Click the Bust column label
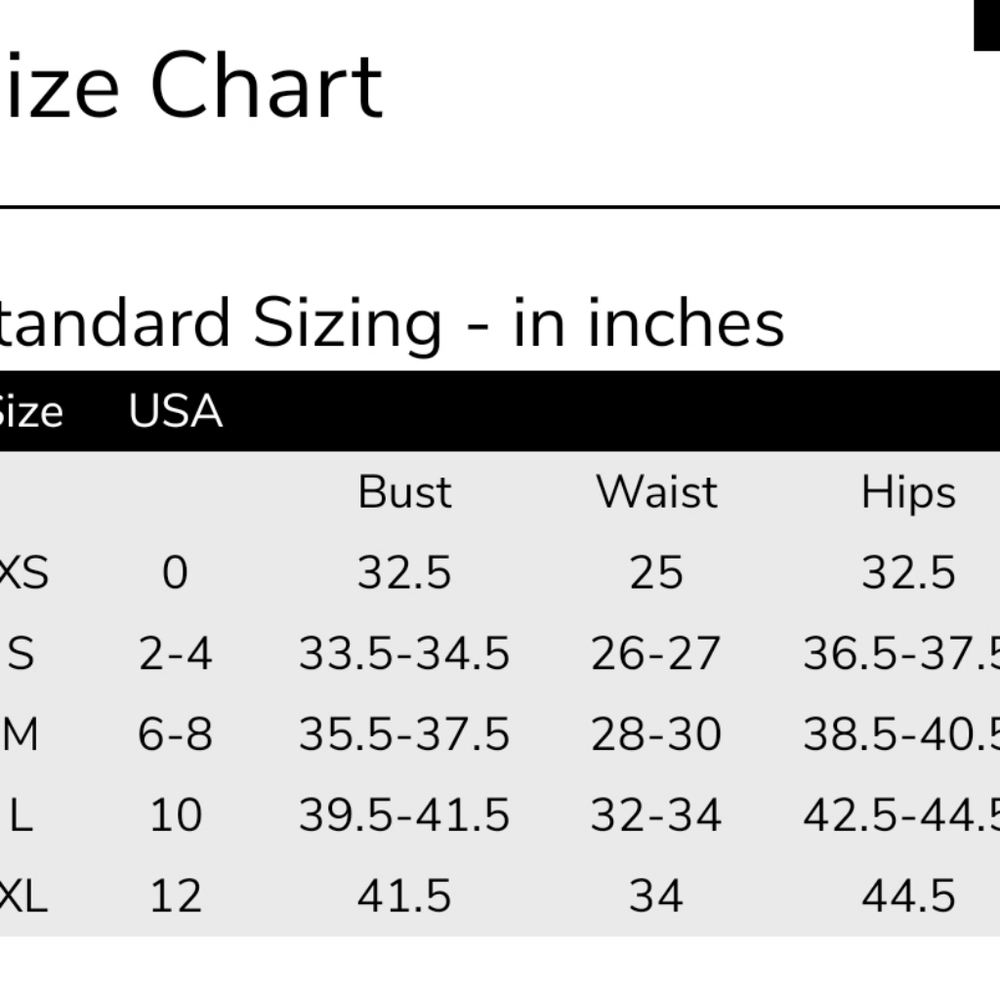The width and height of the screenshot is (1000, 999). [x=405, y=492]
